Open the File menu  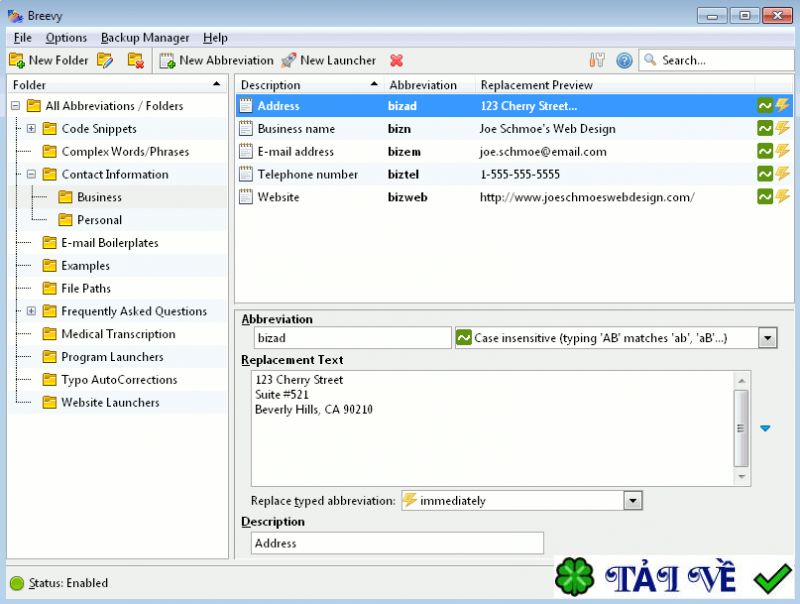click(x=22, y=38)
